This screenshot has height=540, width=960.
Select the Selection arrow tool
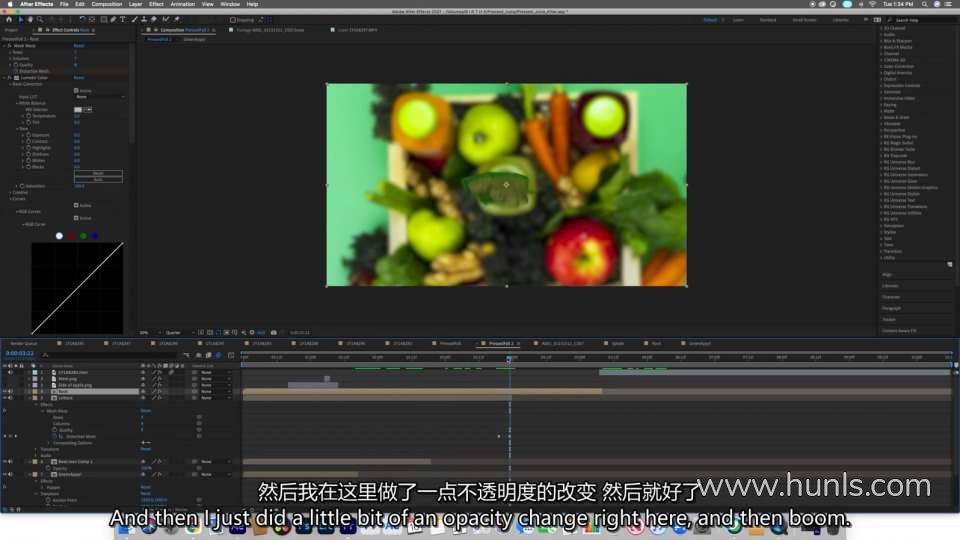pos(20,20)
